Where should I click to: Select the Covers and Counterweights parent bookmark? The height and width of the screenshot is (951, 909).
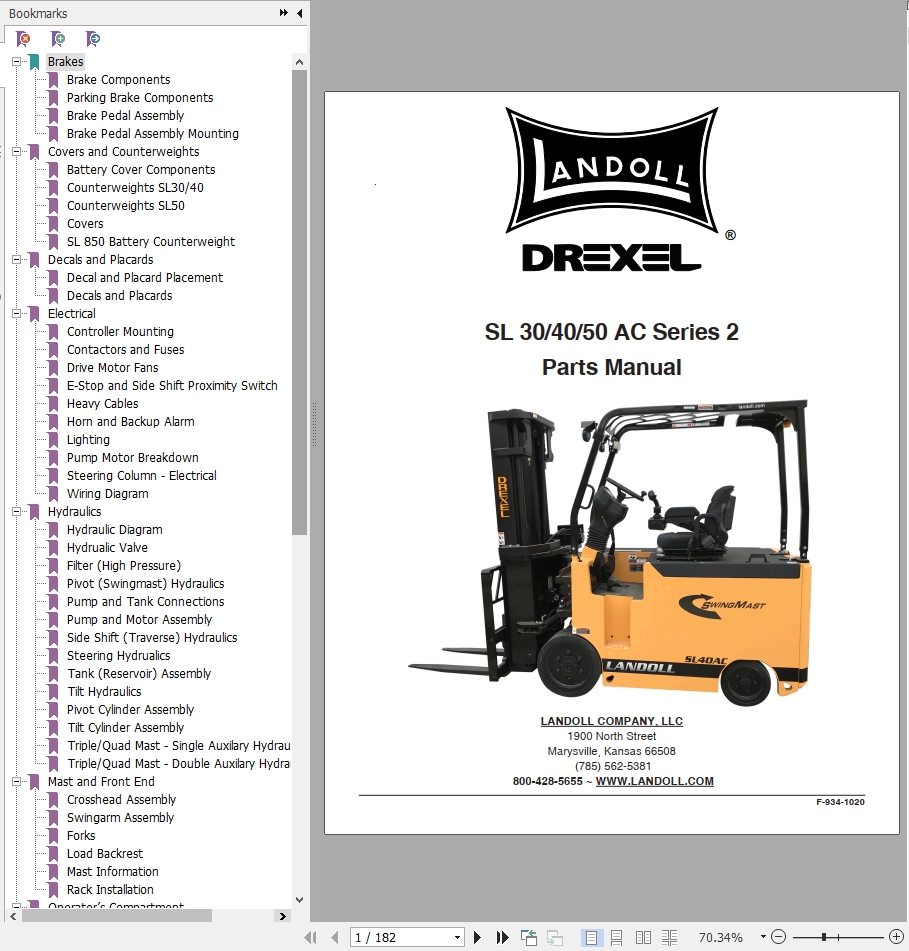124,152
